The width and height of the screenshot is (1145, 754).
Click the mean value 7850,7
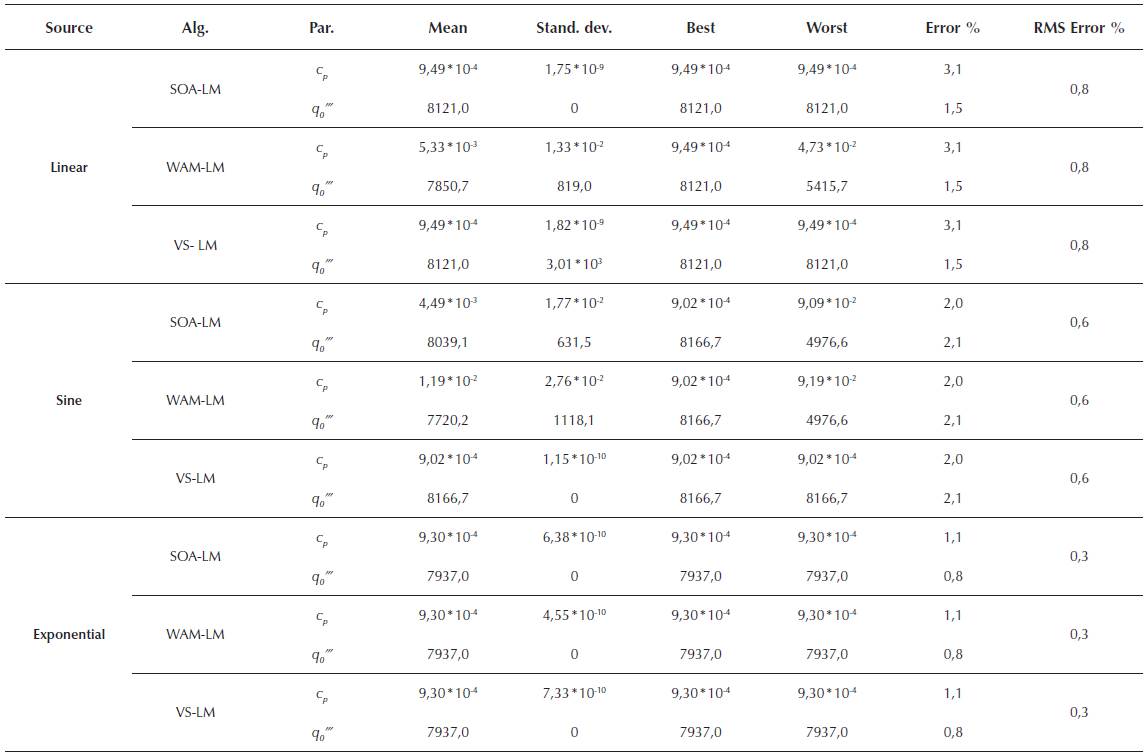point(448,186)
